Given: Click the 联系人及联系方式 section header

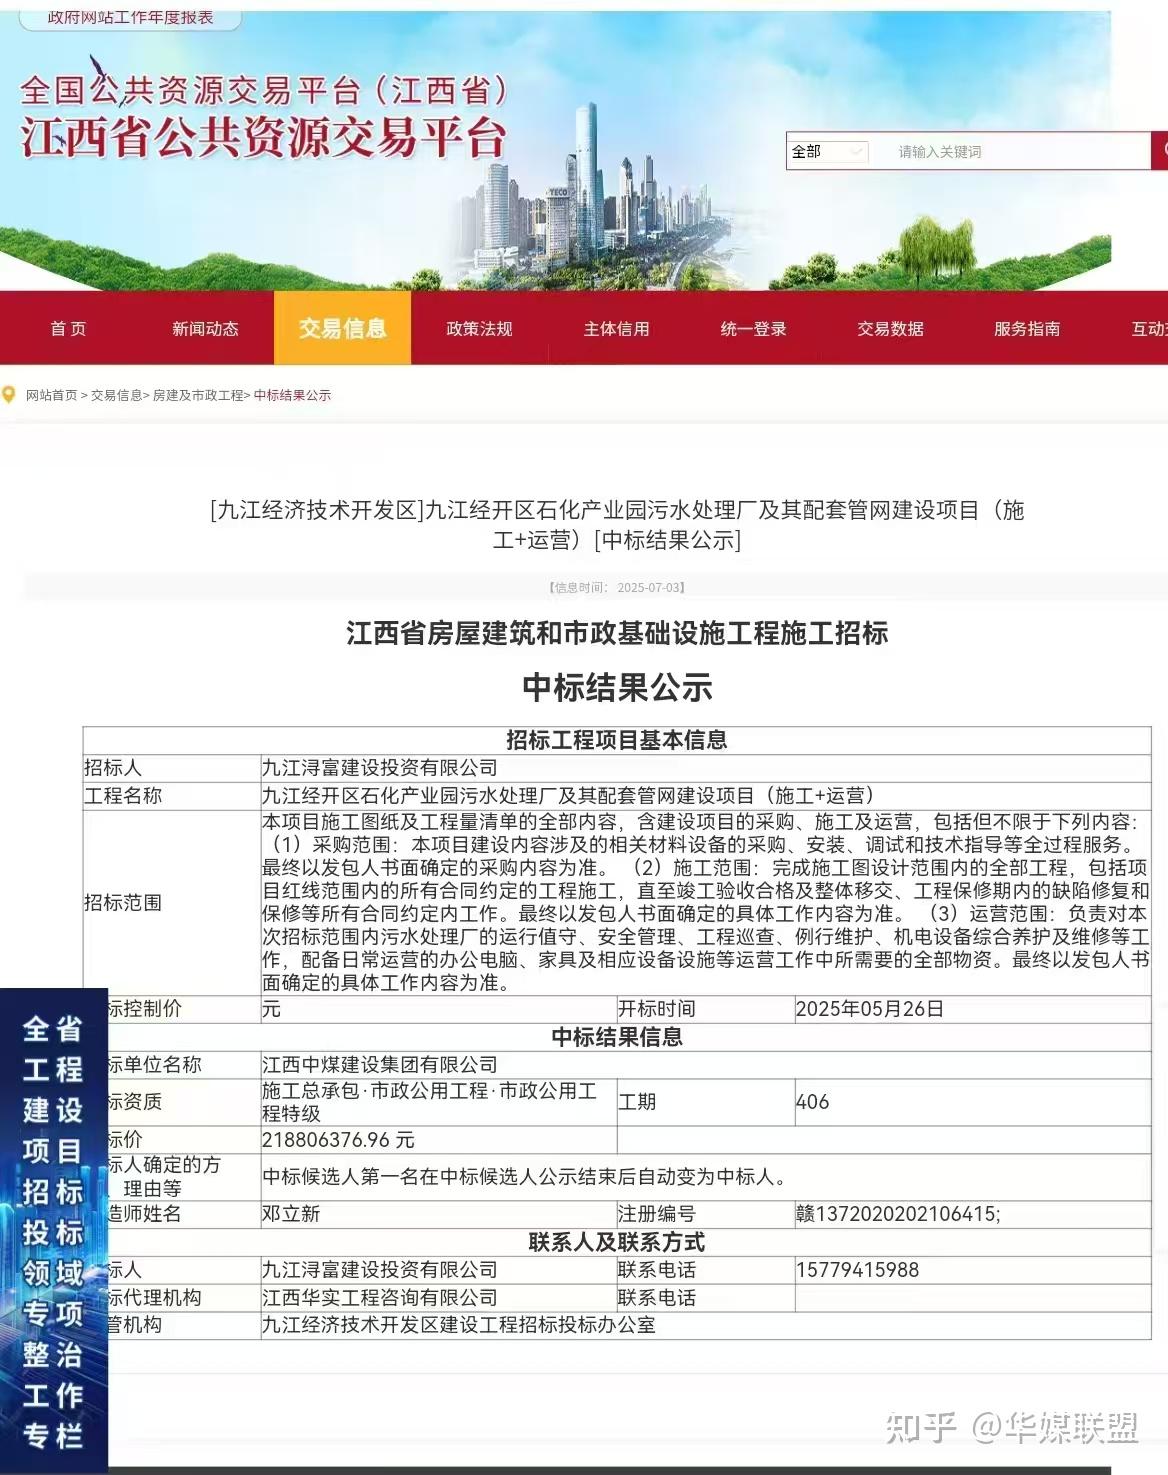Looking at the screenshot, I should [x=617, y=1242].
